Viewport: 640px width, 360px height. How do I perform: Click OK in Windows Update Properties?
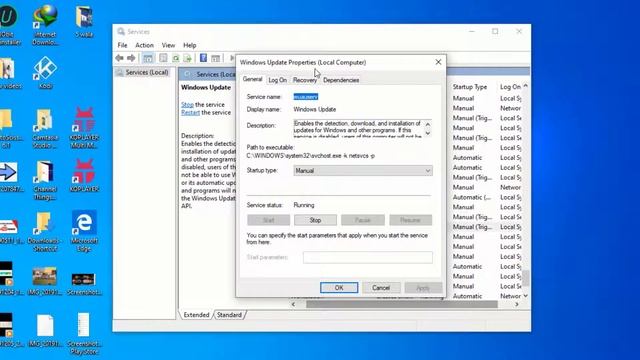click(x=339, y=288)
